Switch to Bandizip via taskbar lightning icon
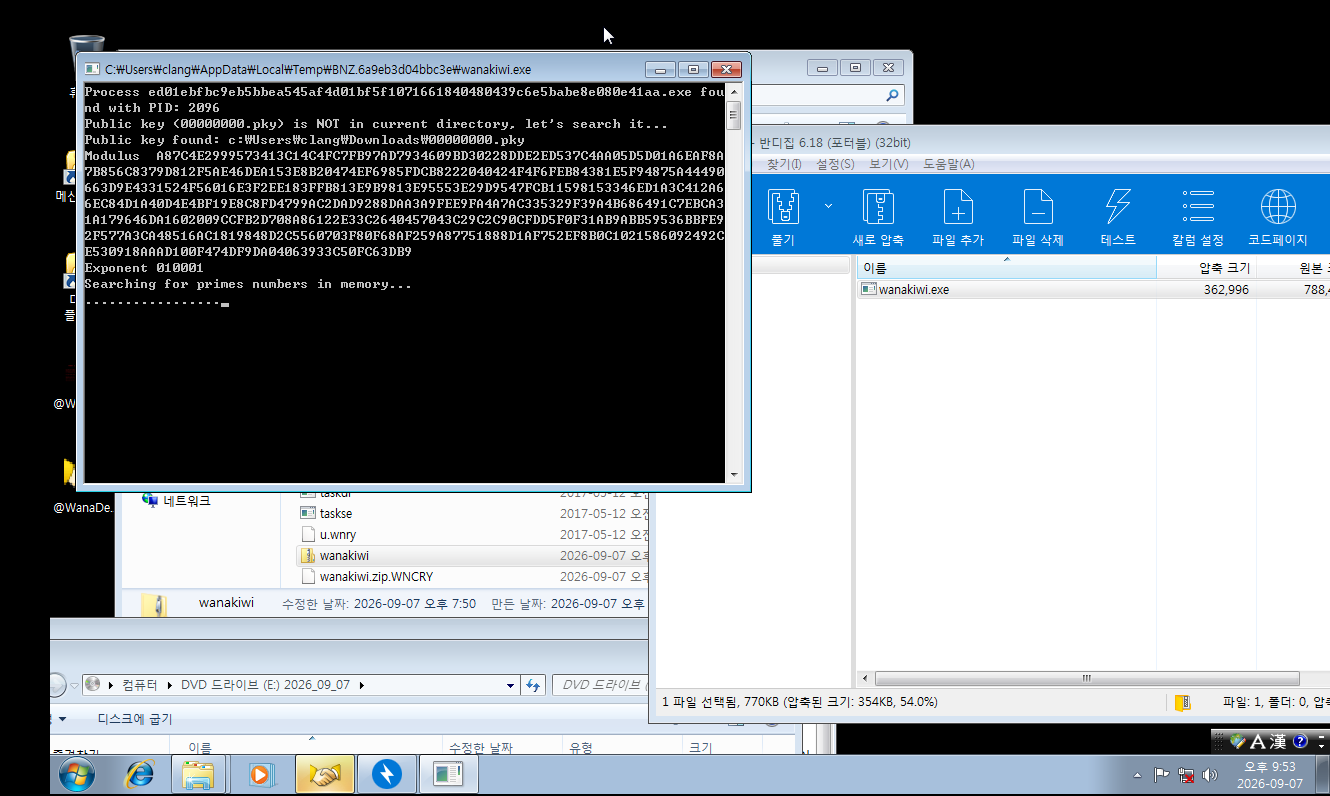The image size is (1330, 796). tap(387, 774)
